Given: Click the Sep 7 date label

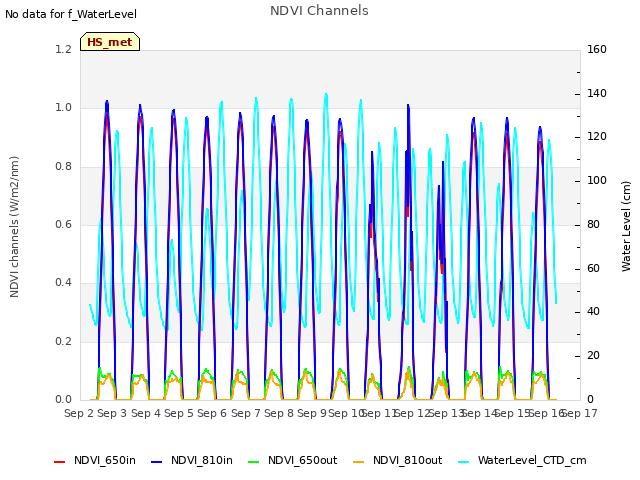Looking at the screenshot, I should point(245,413).
